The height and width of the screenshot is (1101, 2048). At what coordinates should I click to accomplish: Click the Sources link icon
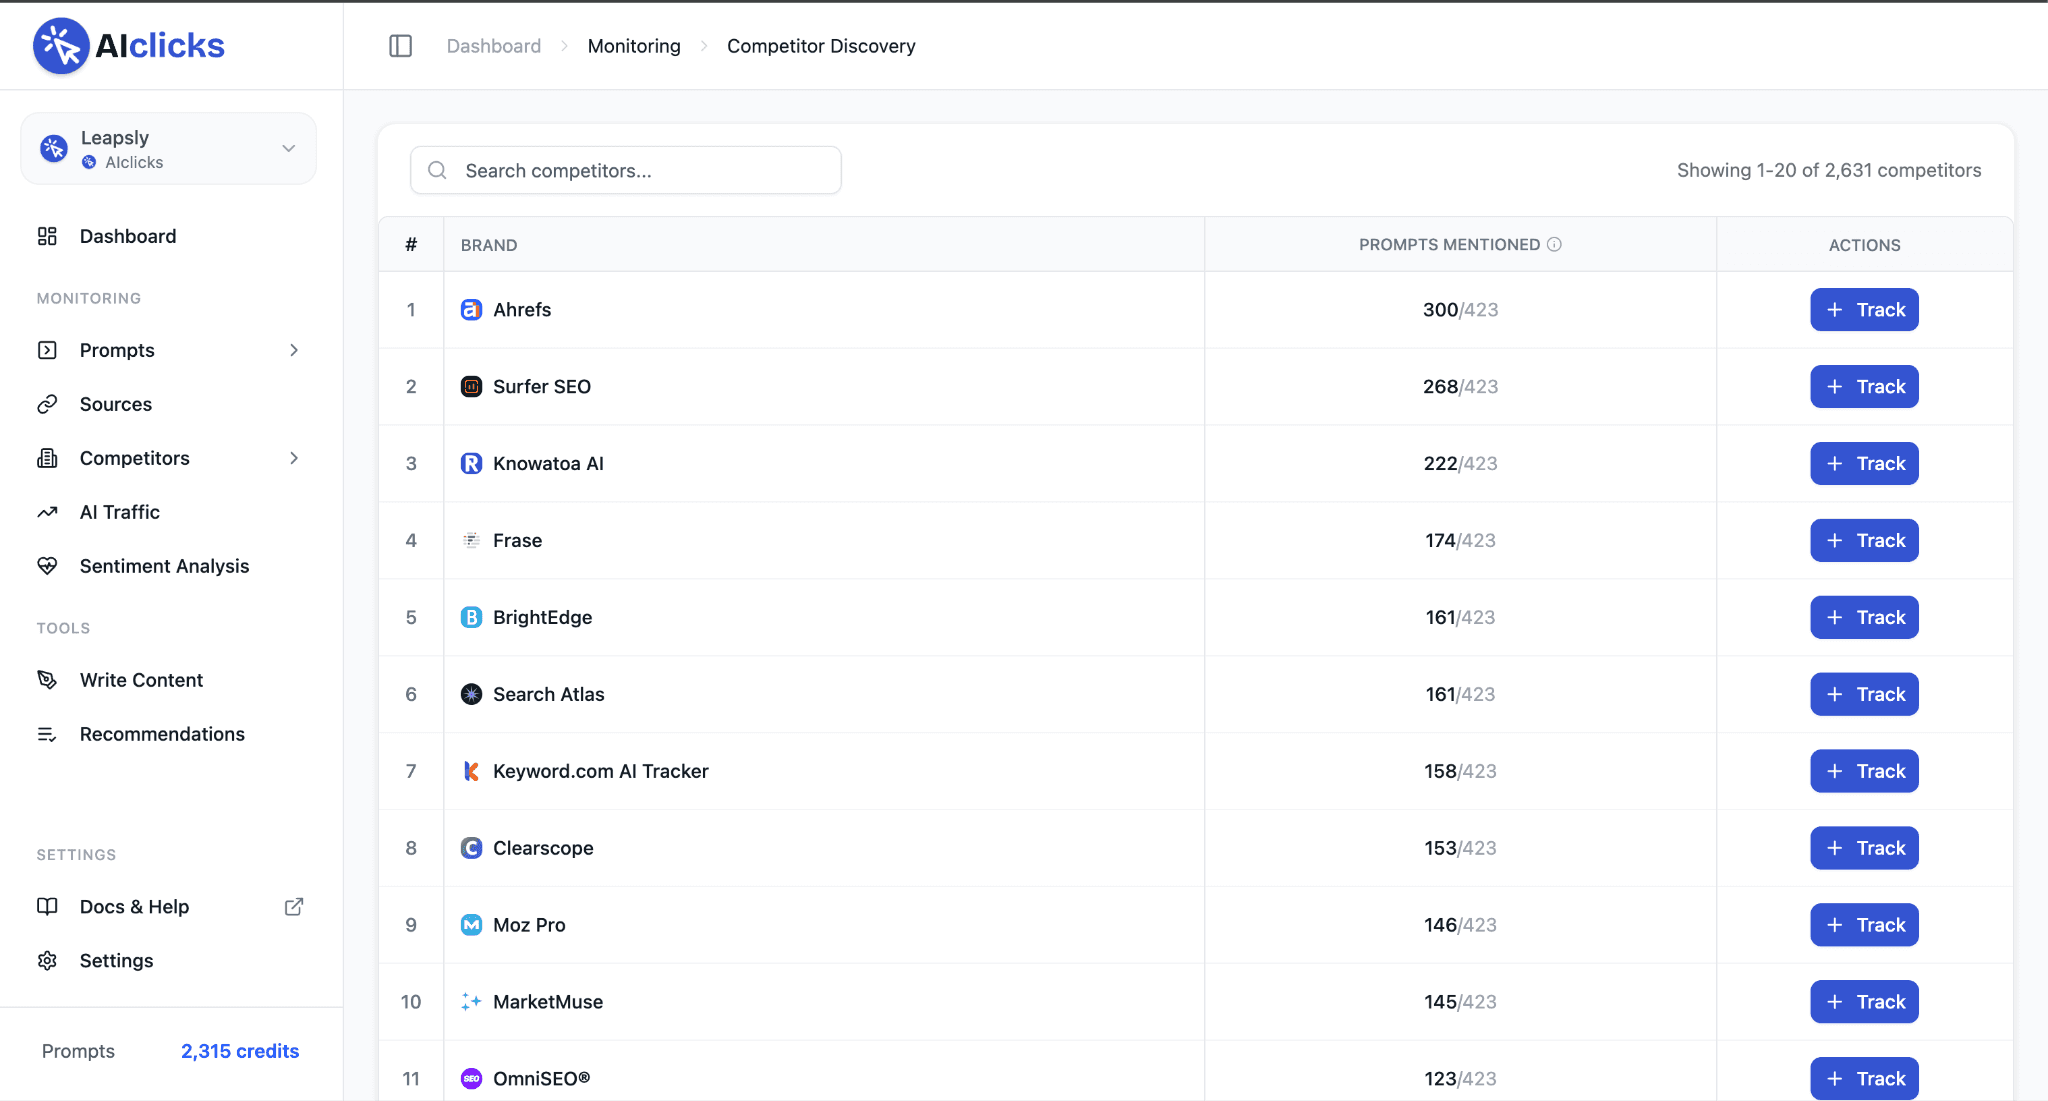coord(47,404)
